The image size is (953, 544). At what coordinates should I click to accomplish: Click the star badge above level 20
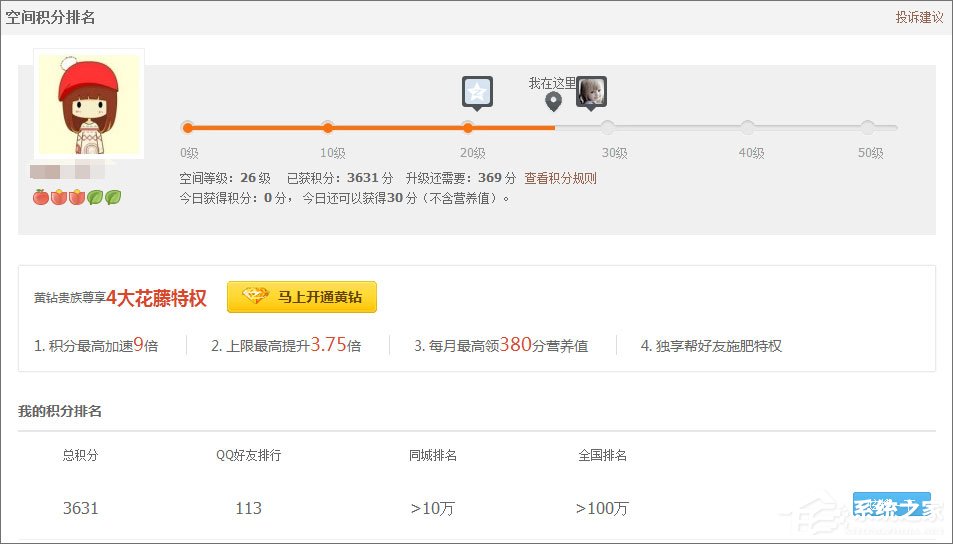(477, 92)
